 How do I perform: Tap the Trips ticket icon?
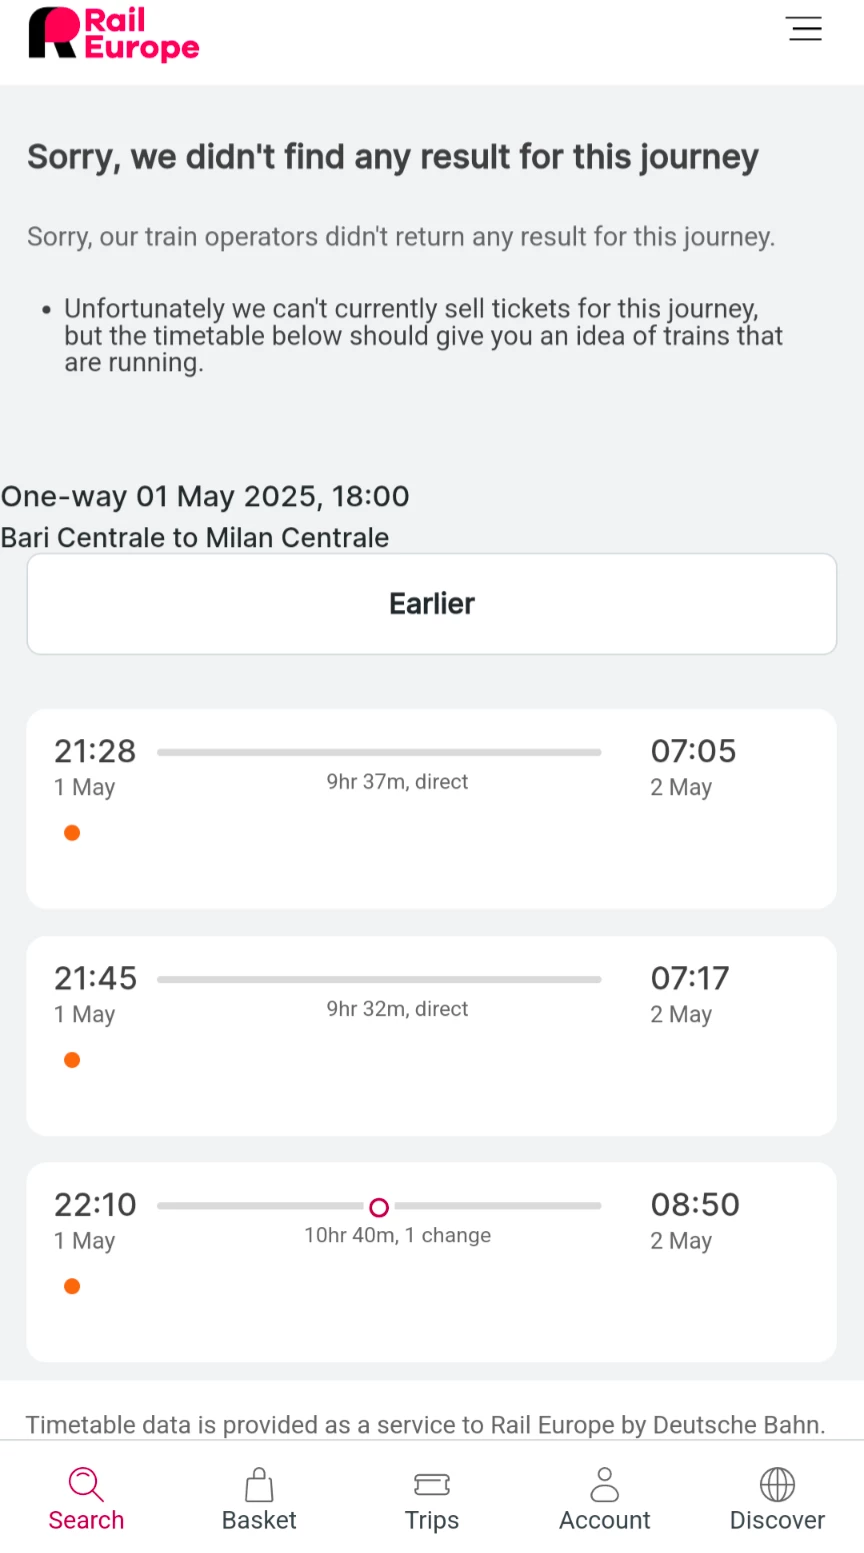click(432, 1484)
